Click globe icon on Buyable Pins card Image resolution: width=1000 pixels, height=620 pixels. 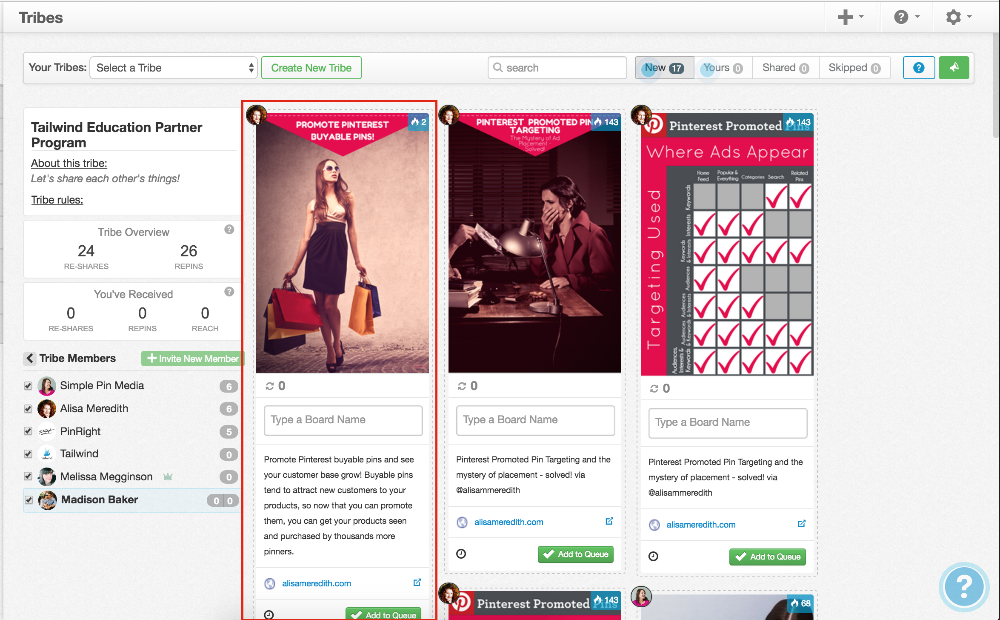click(x=270, y=584)
